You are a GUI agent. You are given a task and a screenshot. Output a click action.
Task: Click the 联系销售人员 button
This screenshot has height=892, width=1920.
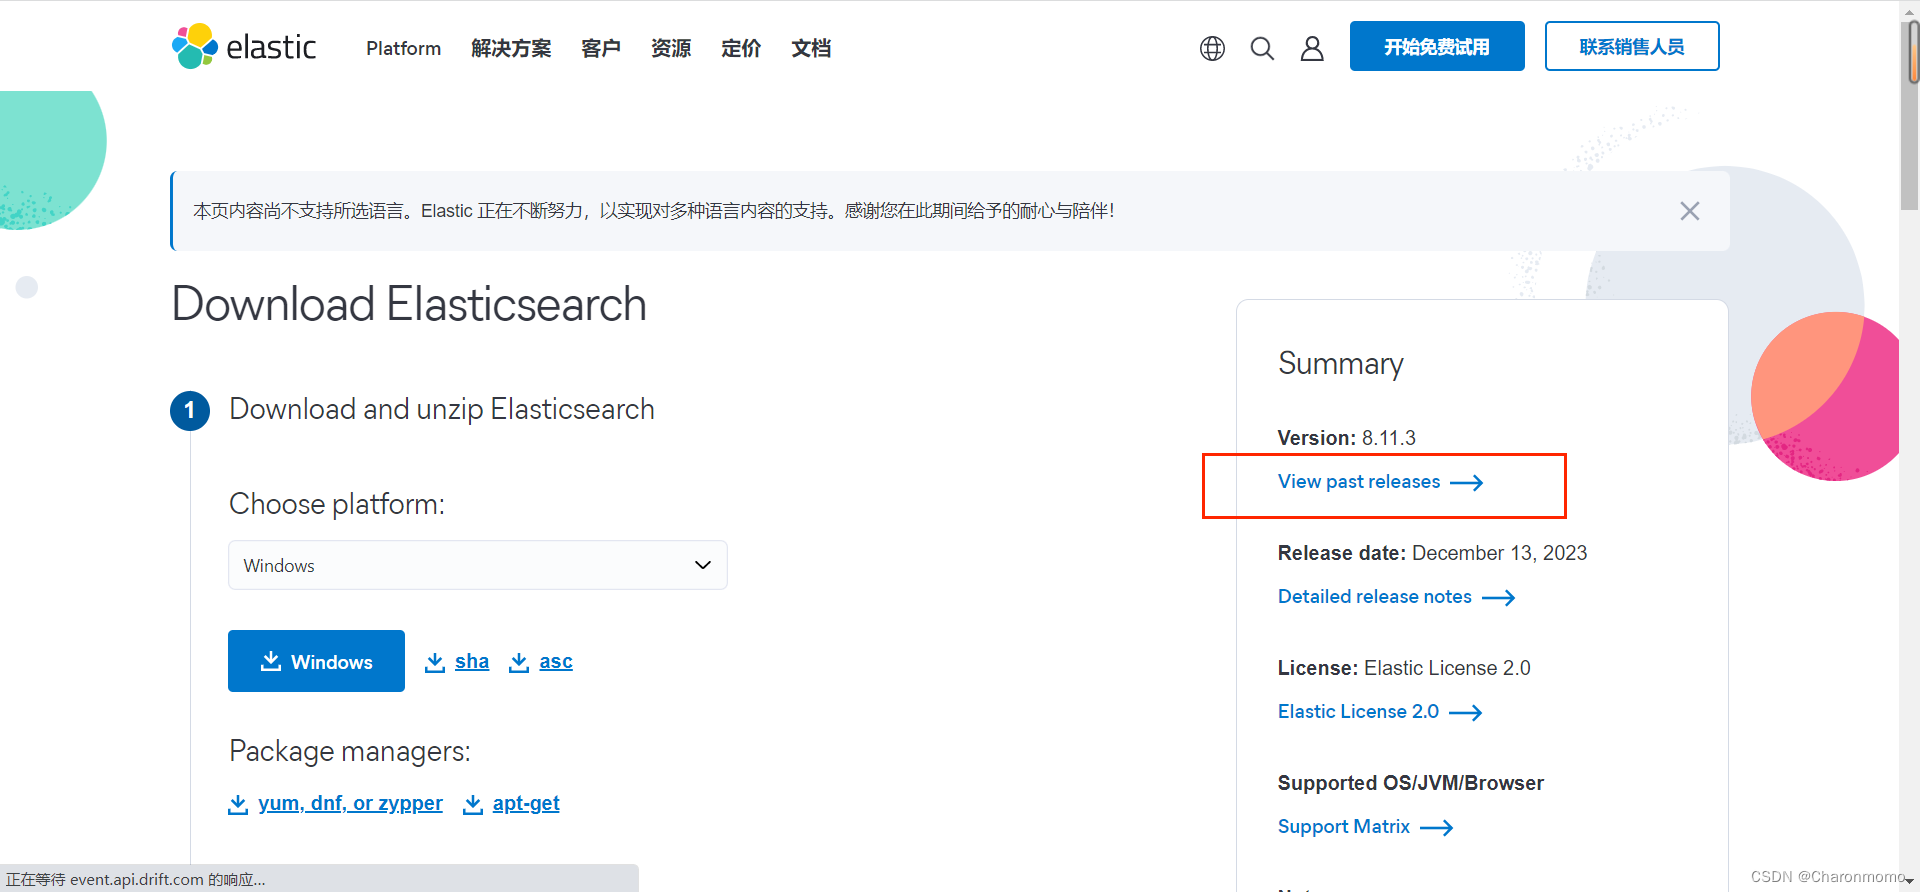click(1632, 46)
